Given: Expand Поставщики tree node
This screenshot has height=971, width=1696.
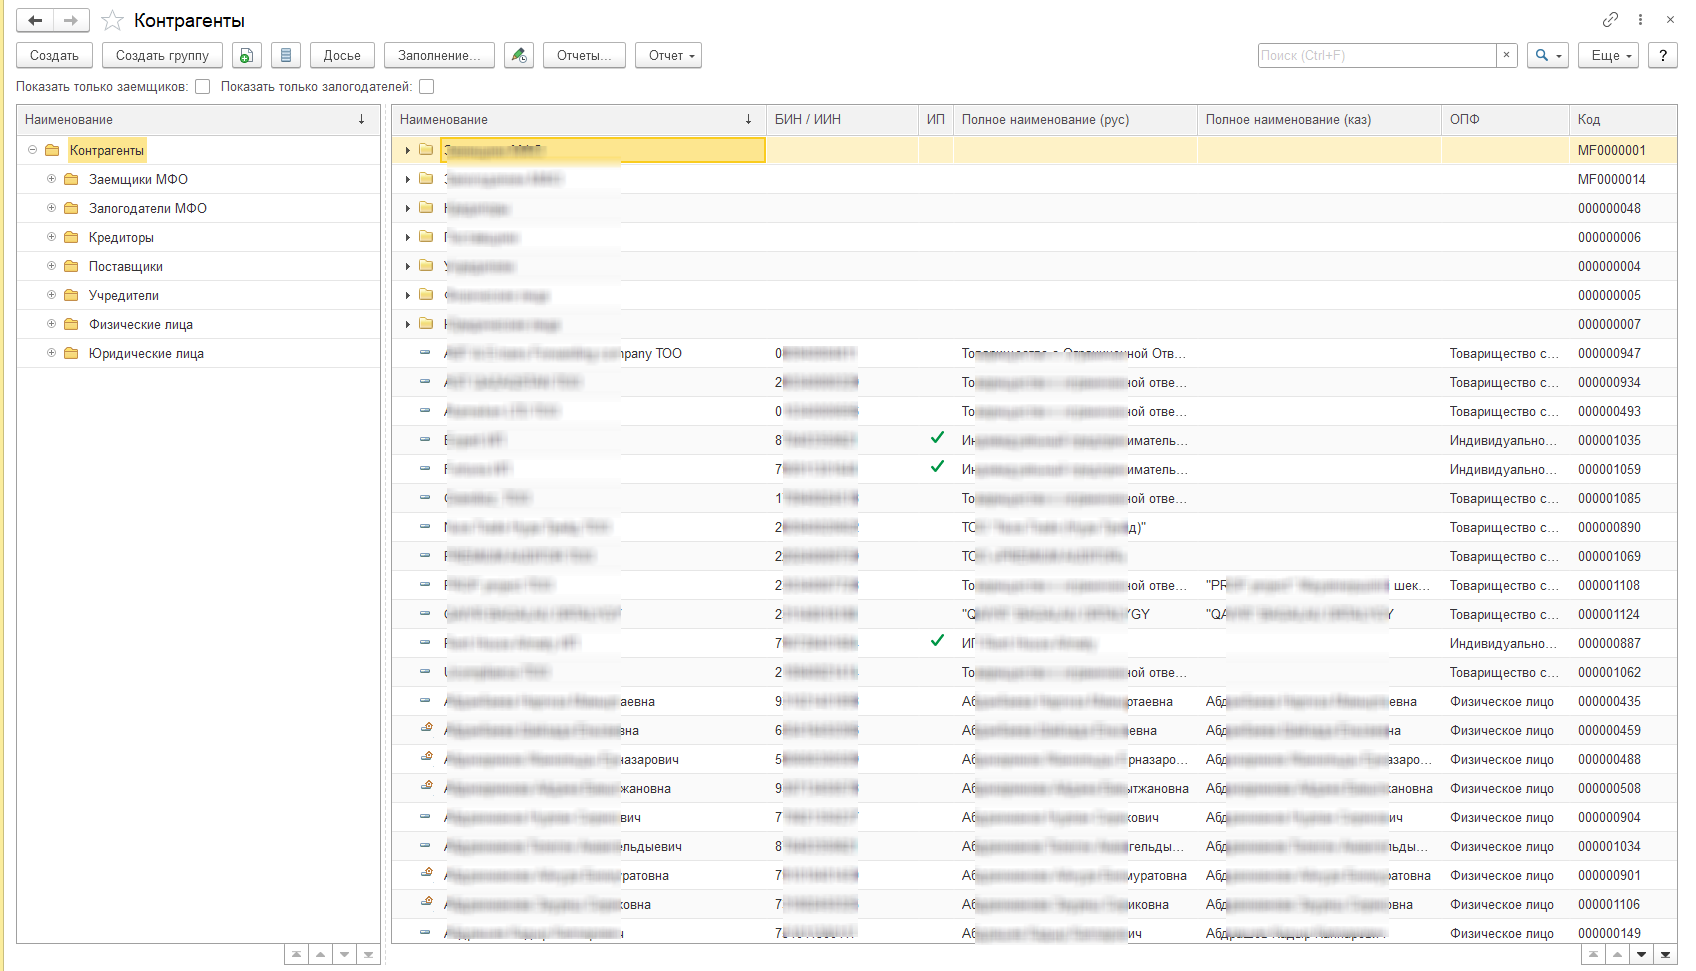Looking at the screenshot, I should (51, 266).
